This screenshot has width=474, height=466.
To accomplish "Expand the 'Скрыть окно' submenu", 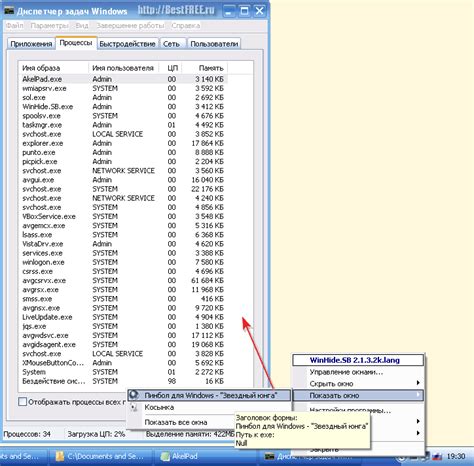I will click(358, 383).
